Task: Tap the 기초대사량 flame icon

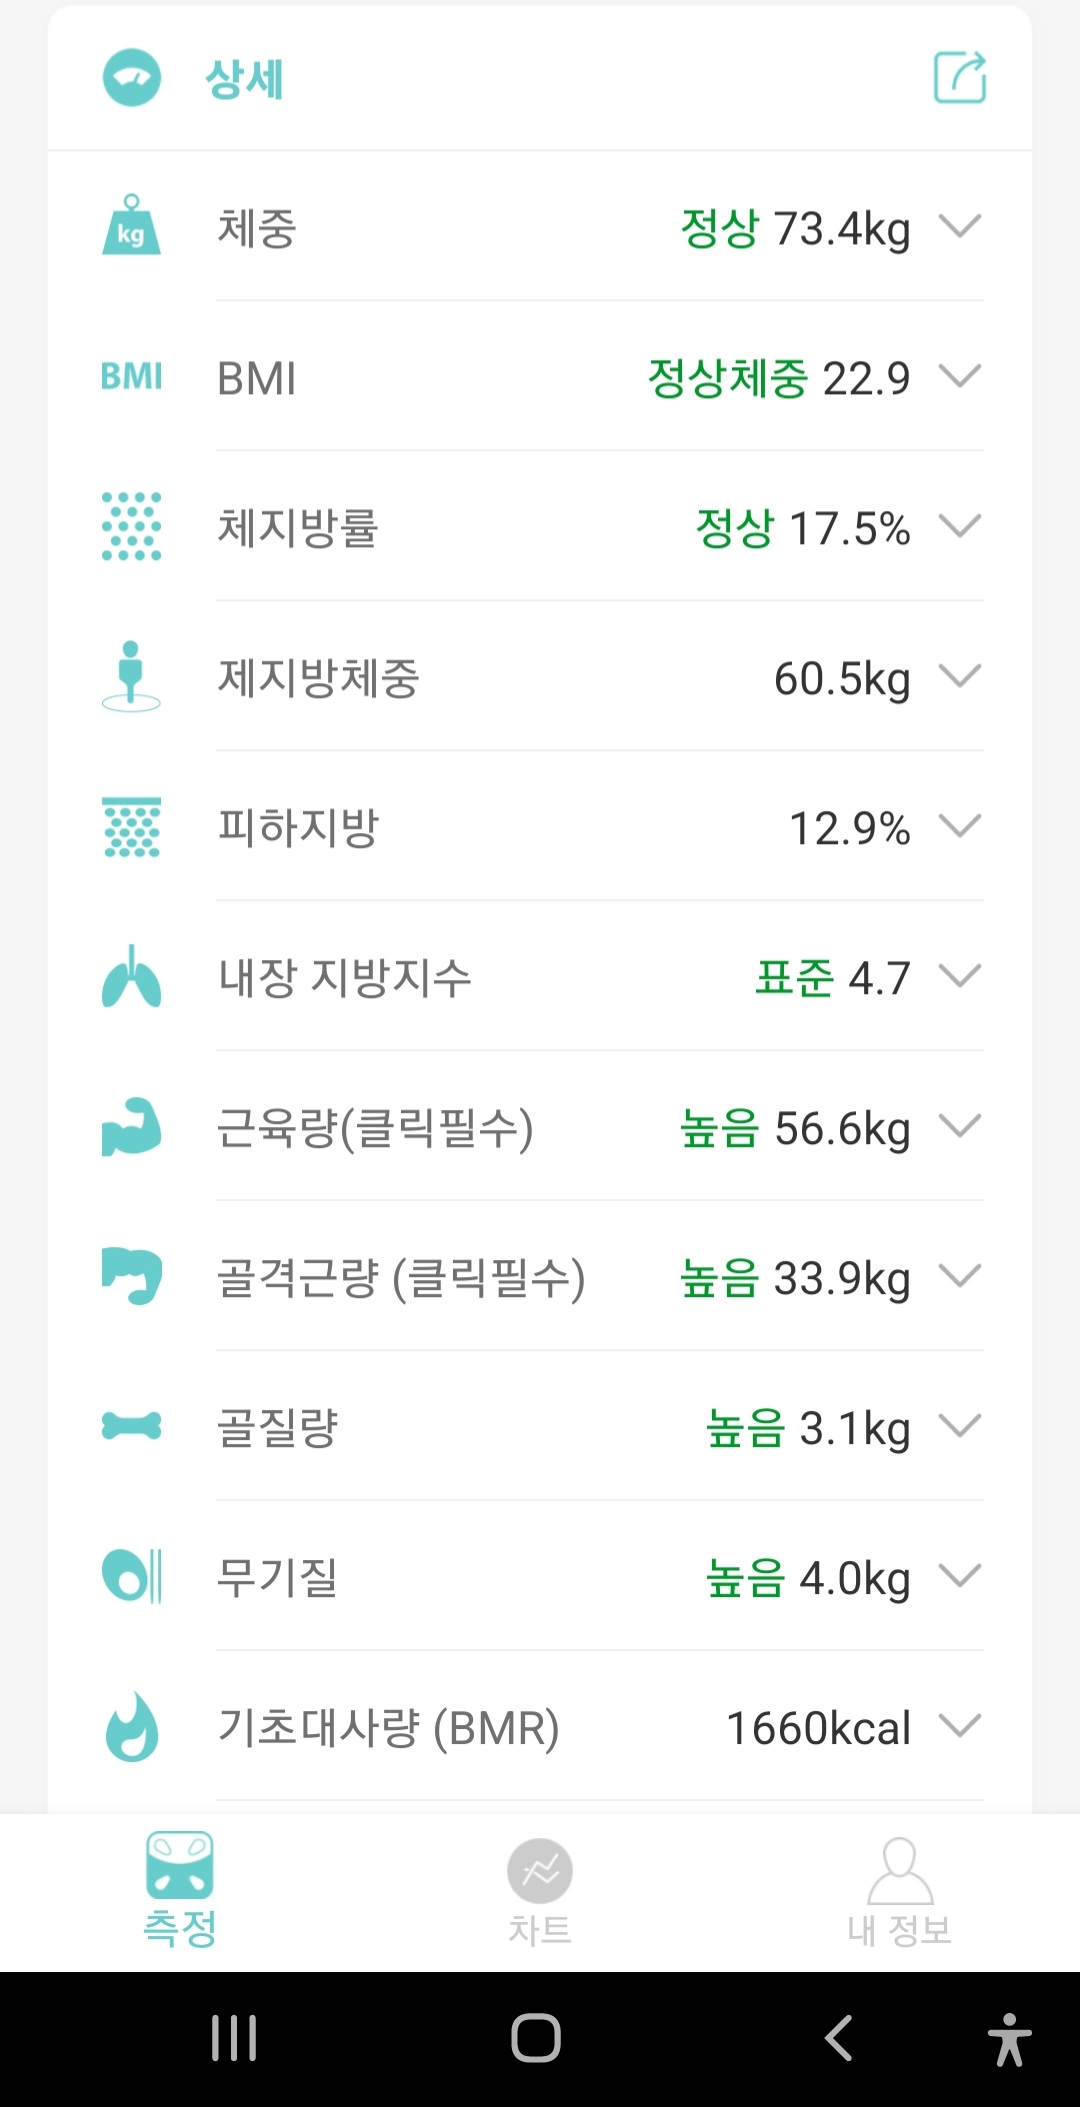Action: 131,1726
